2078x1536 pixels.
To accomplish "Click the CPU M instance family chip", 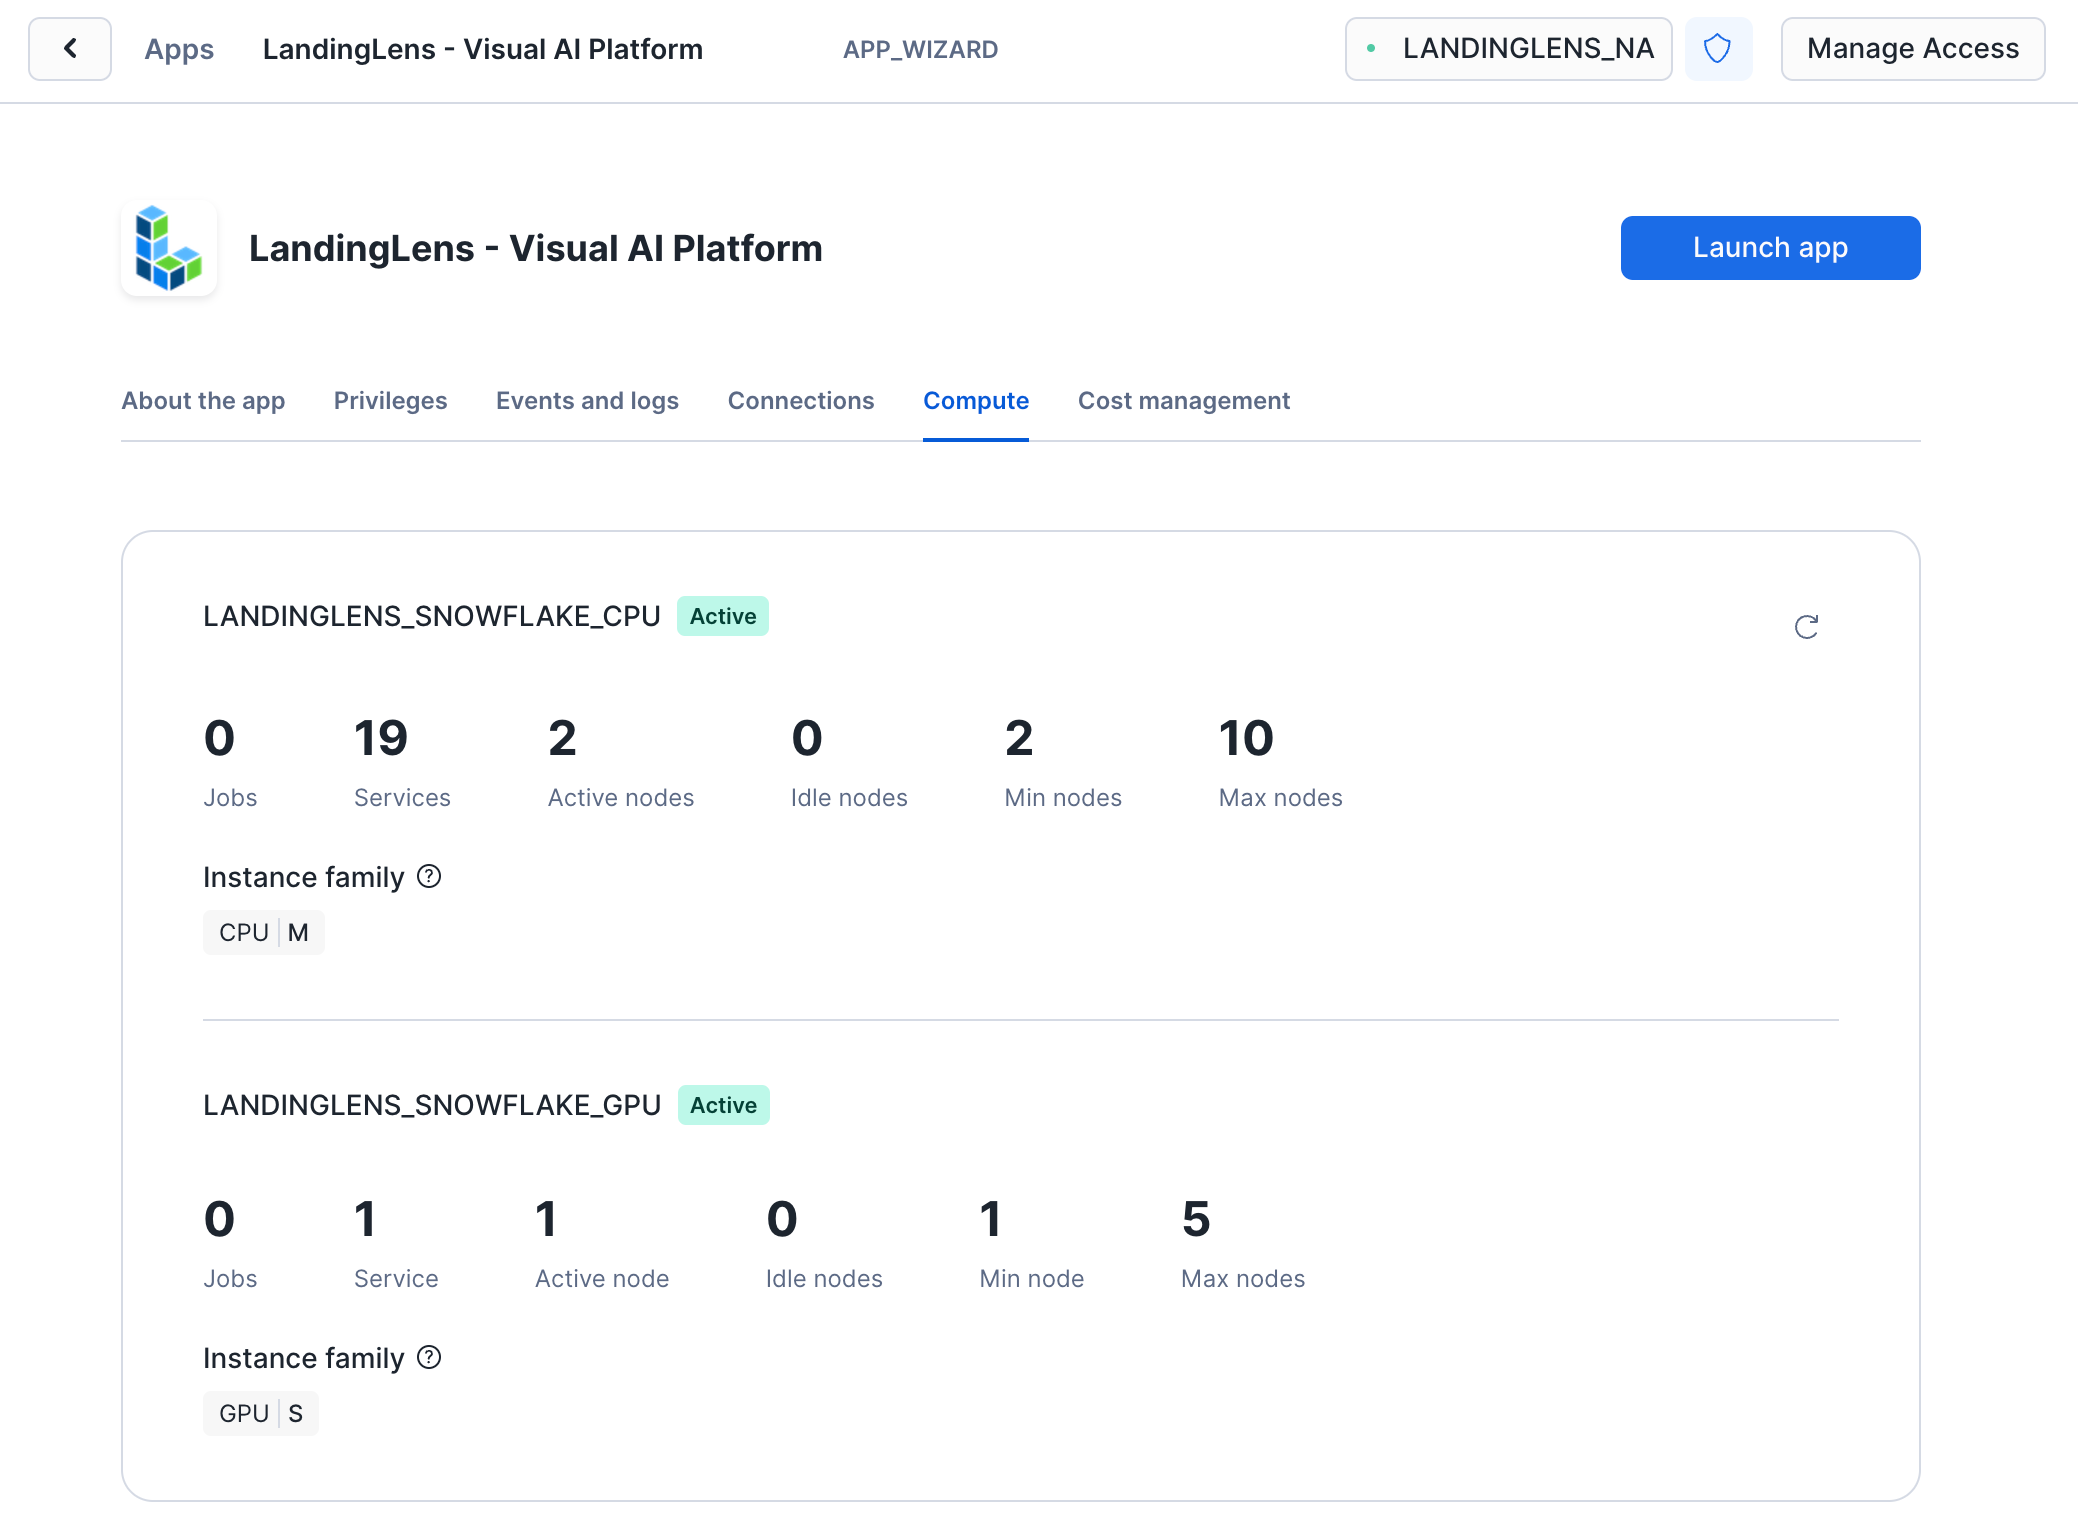I will [263, 933].
